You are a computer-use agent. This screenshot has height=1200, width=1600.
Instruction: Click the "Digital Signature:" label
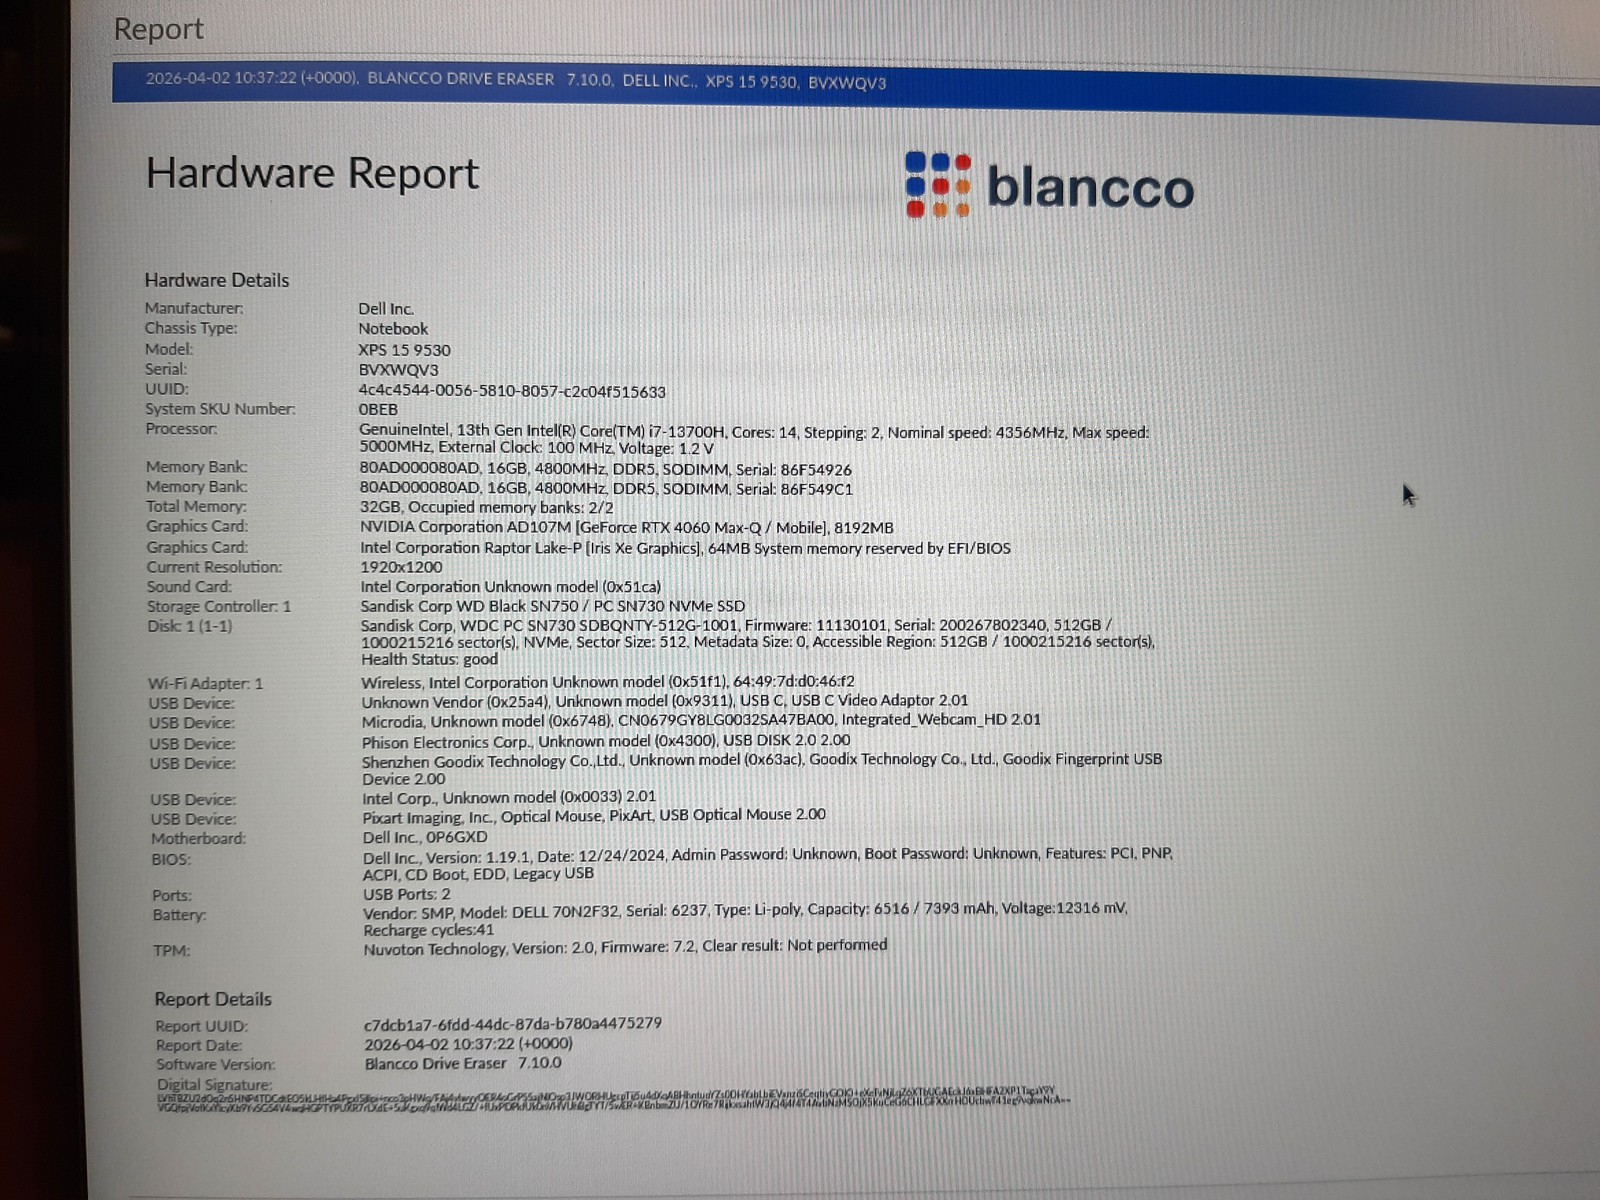(214, 1085)
